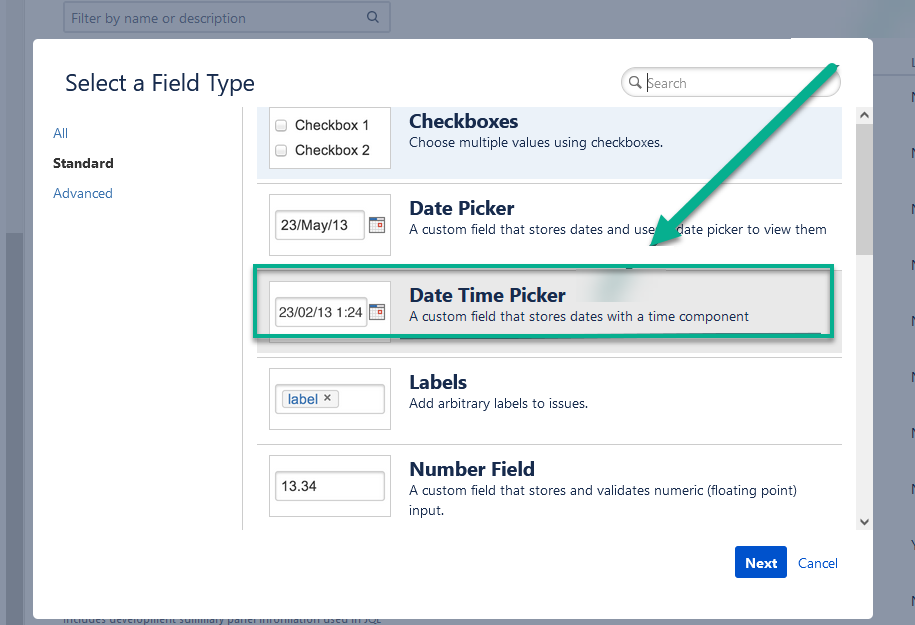Toggle the Checkbox 2 option

(x=281, y=151)
